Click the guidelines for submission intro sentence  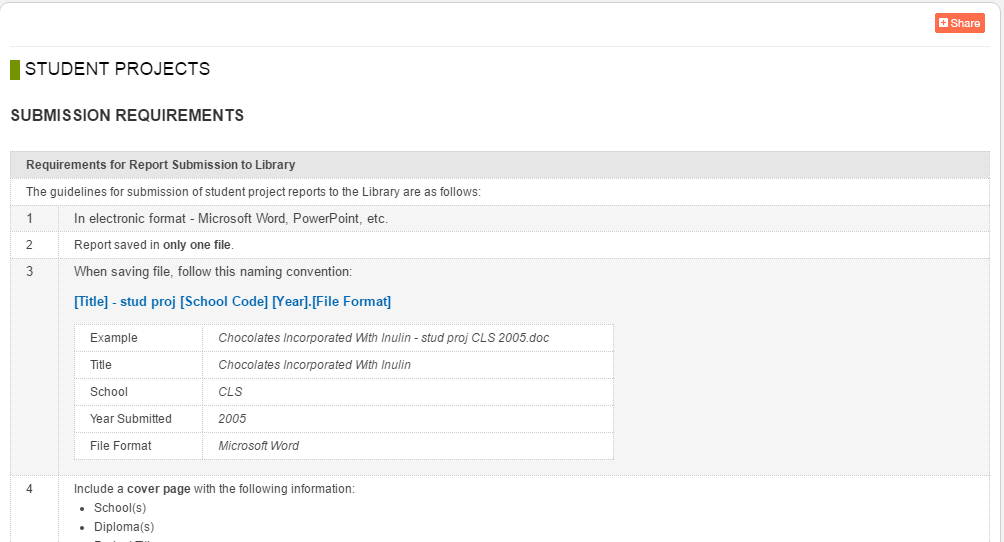pyautogui.click(x=253, y=192)
